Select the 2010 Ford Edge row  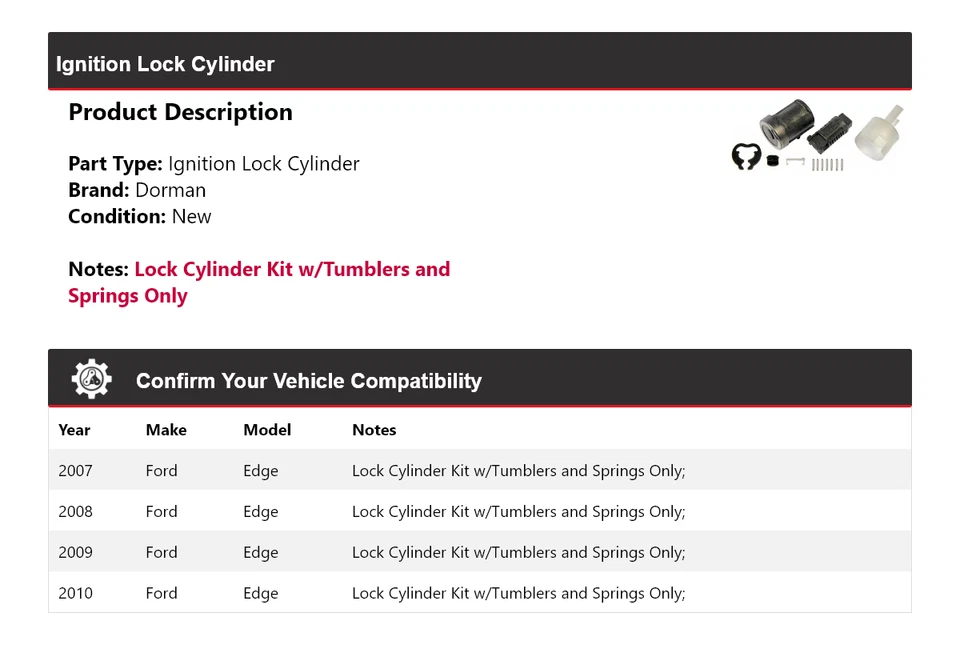point(480,592)
